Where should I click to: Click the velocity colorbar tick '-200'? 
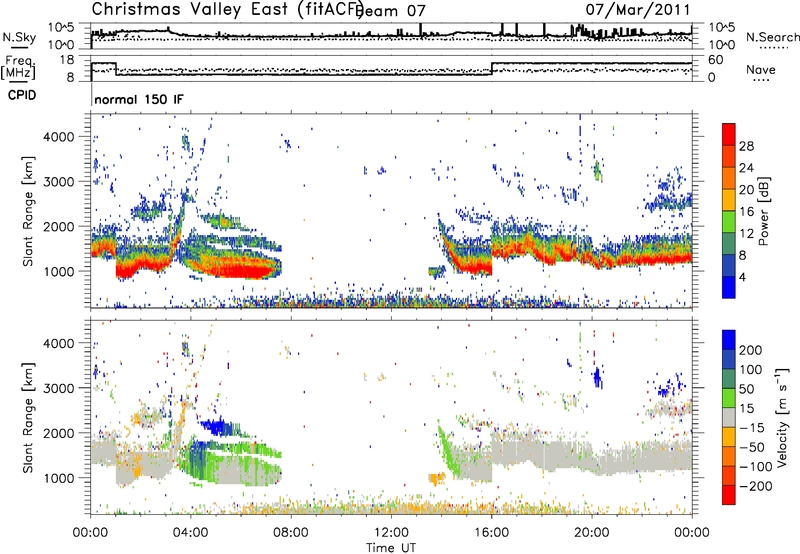[x=756, y=486]
